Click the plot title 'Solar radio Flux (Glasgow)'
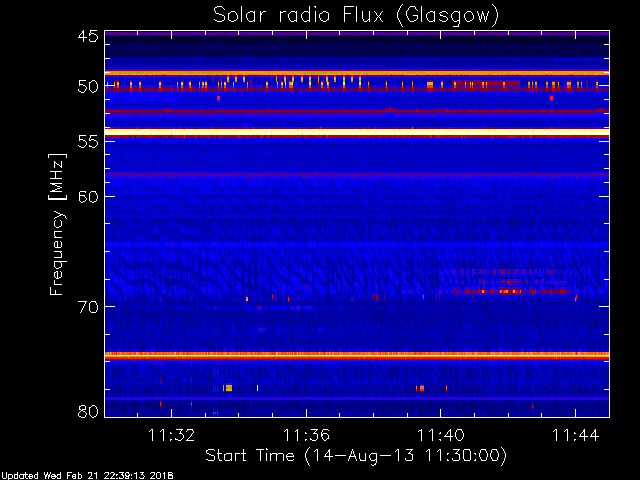The image size is (640, 480). 356,16
